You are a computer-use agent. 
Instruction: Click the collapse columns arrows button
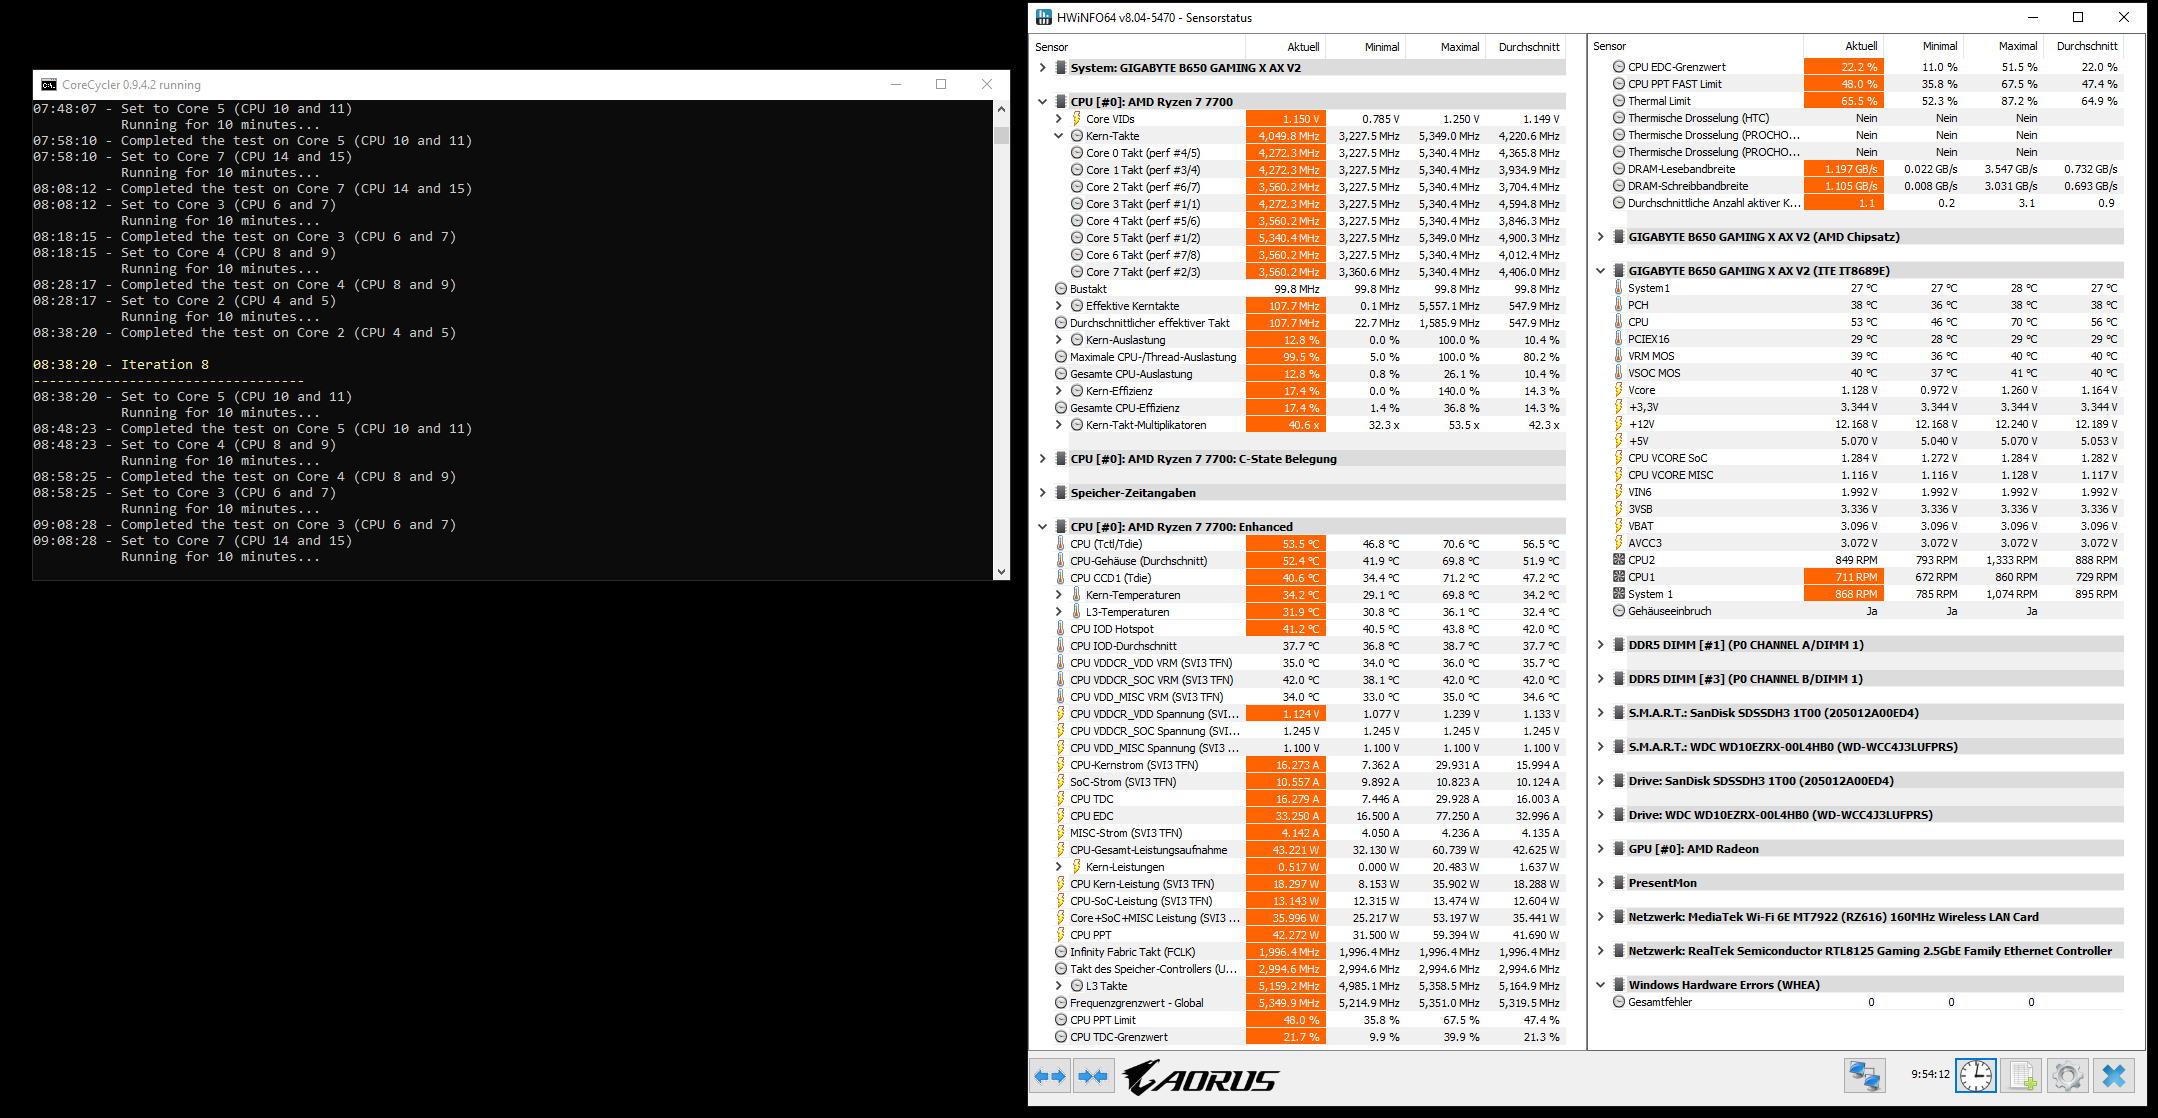1093,1077
